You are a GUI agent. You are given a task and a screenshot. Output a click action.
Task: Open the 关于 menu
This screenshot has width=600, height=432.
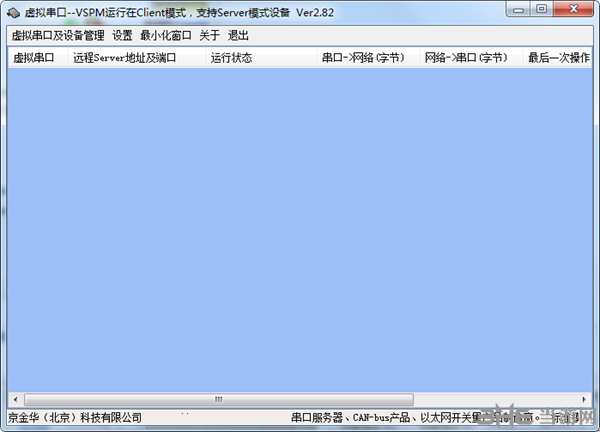pos(209,36)
